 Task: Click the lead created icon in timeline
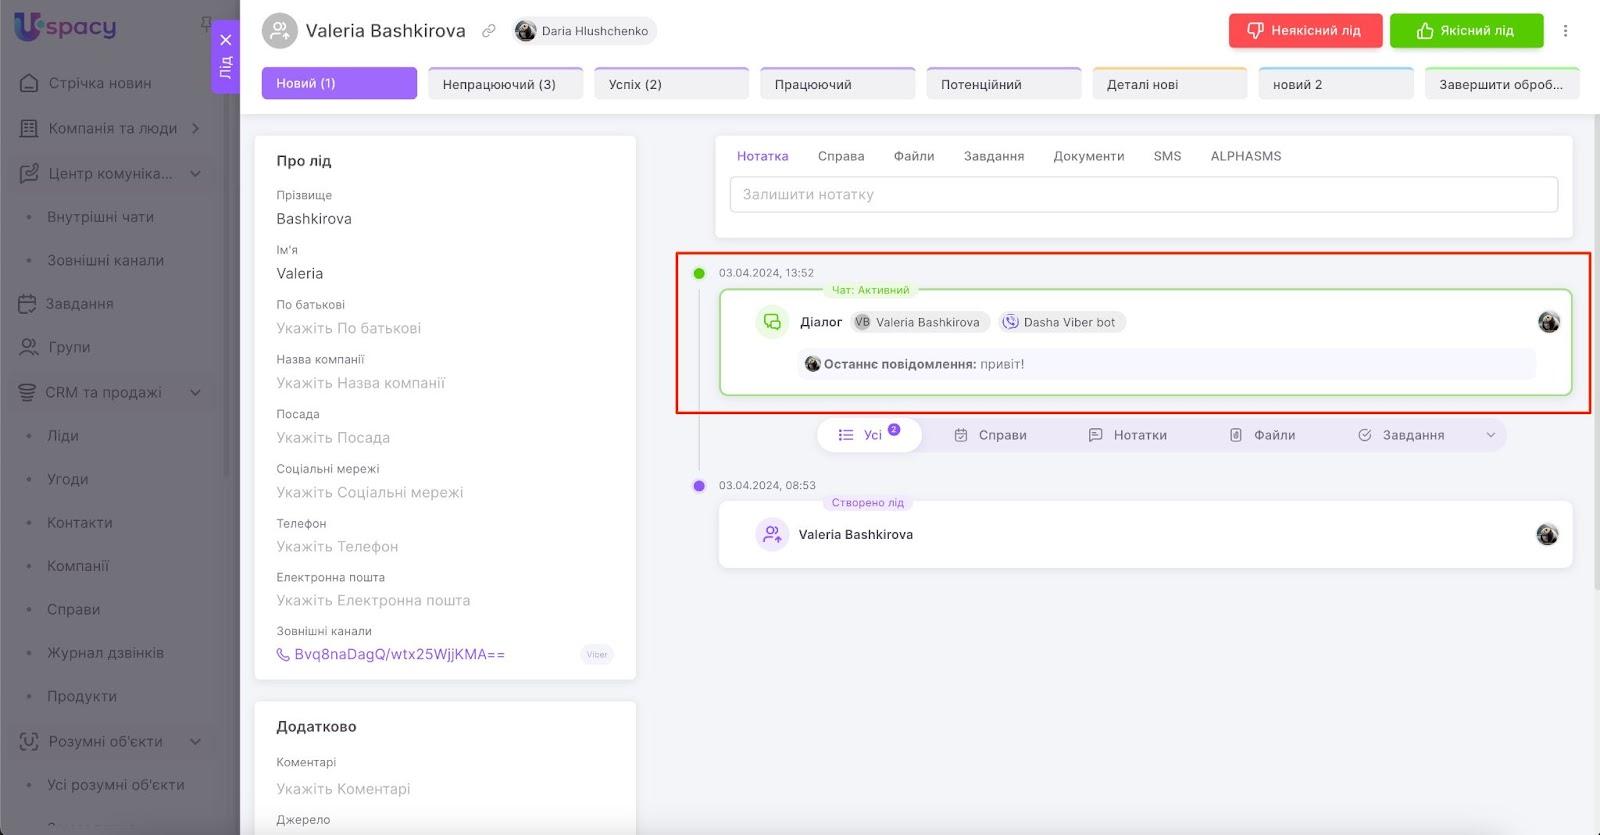(x=771, y=535)
